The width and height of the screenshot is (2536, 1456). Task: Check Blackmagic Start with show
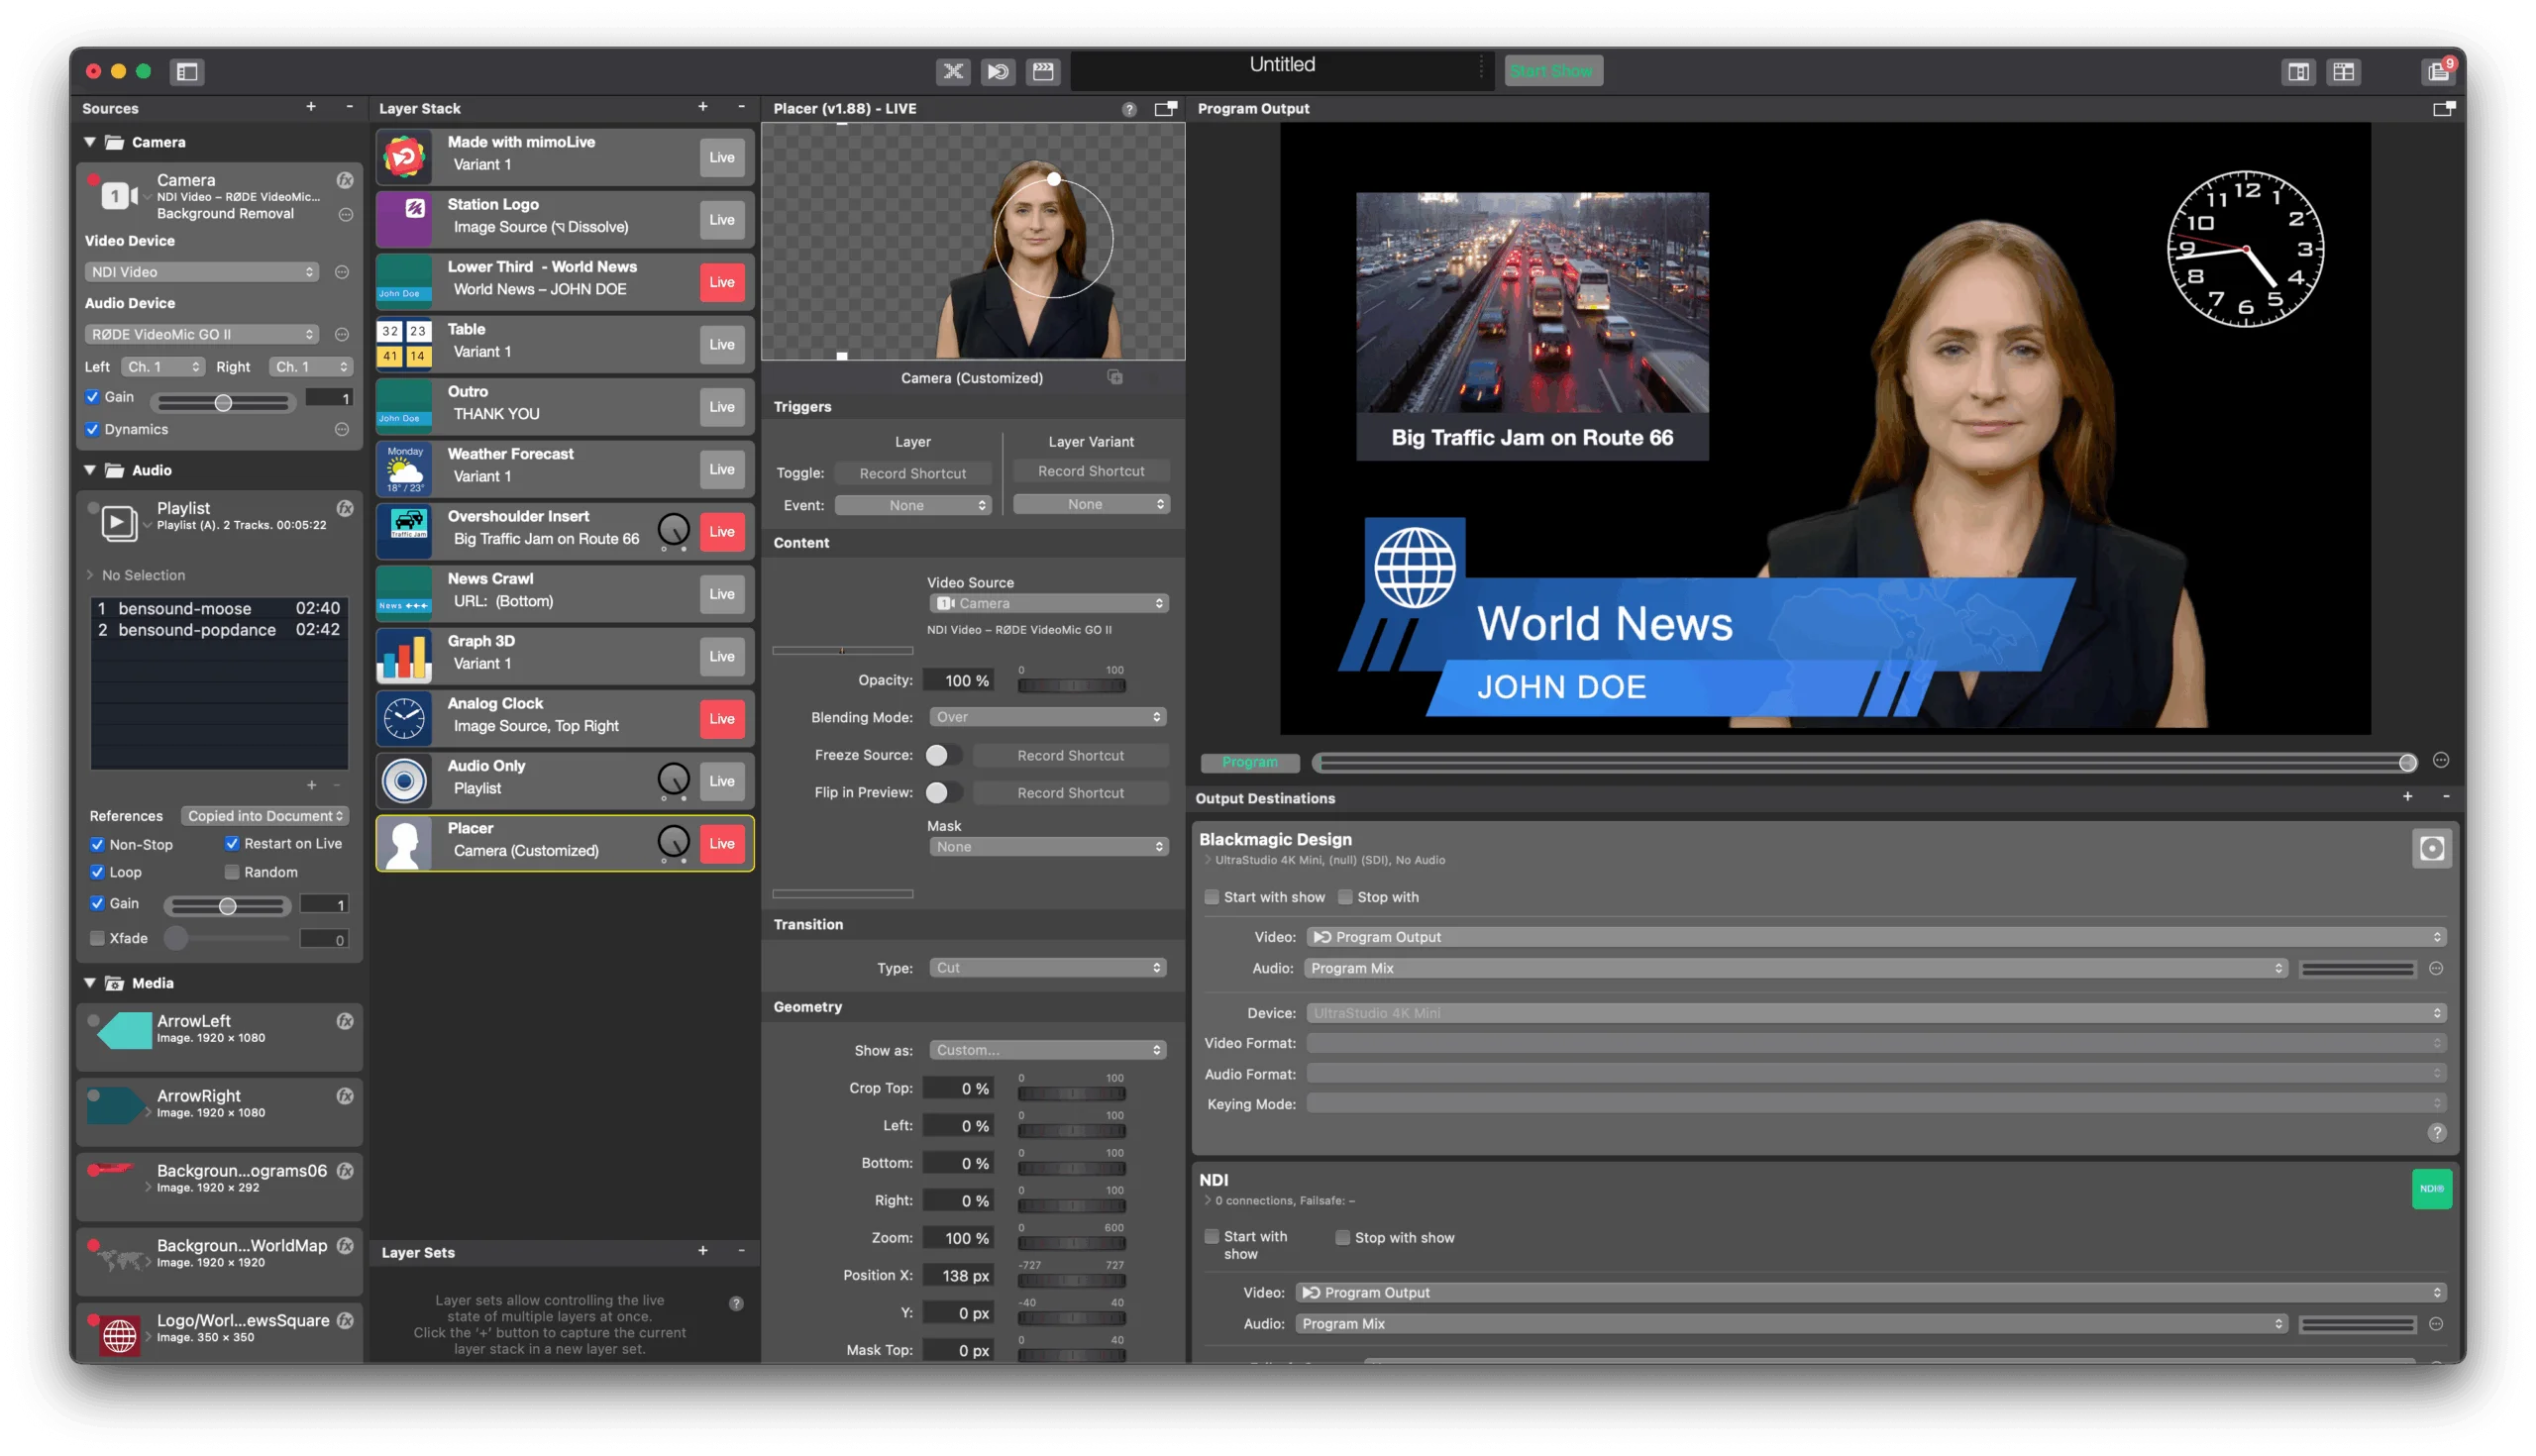(1212, 897)
